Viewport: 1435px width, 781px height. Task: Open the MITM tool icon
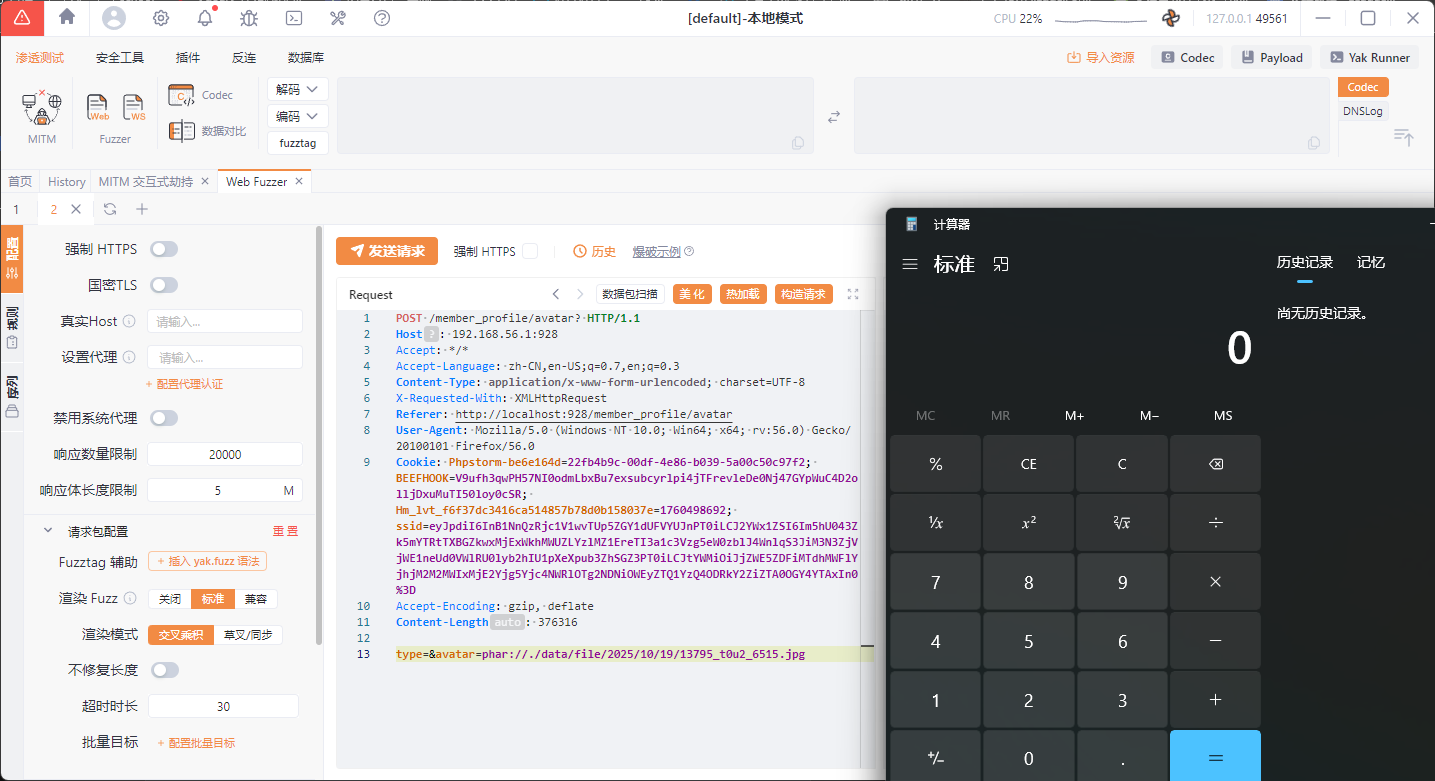pos(42,108)
